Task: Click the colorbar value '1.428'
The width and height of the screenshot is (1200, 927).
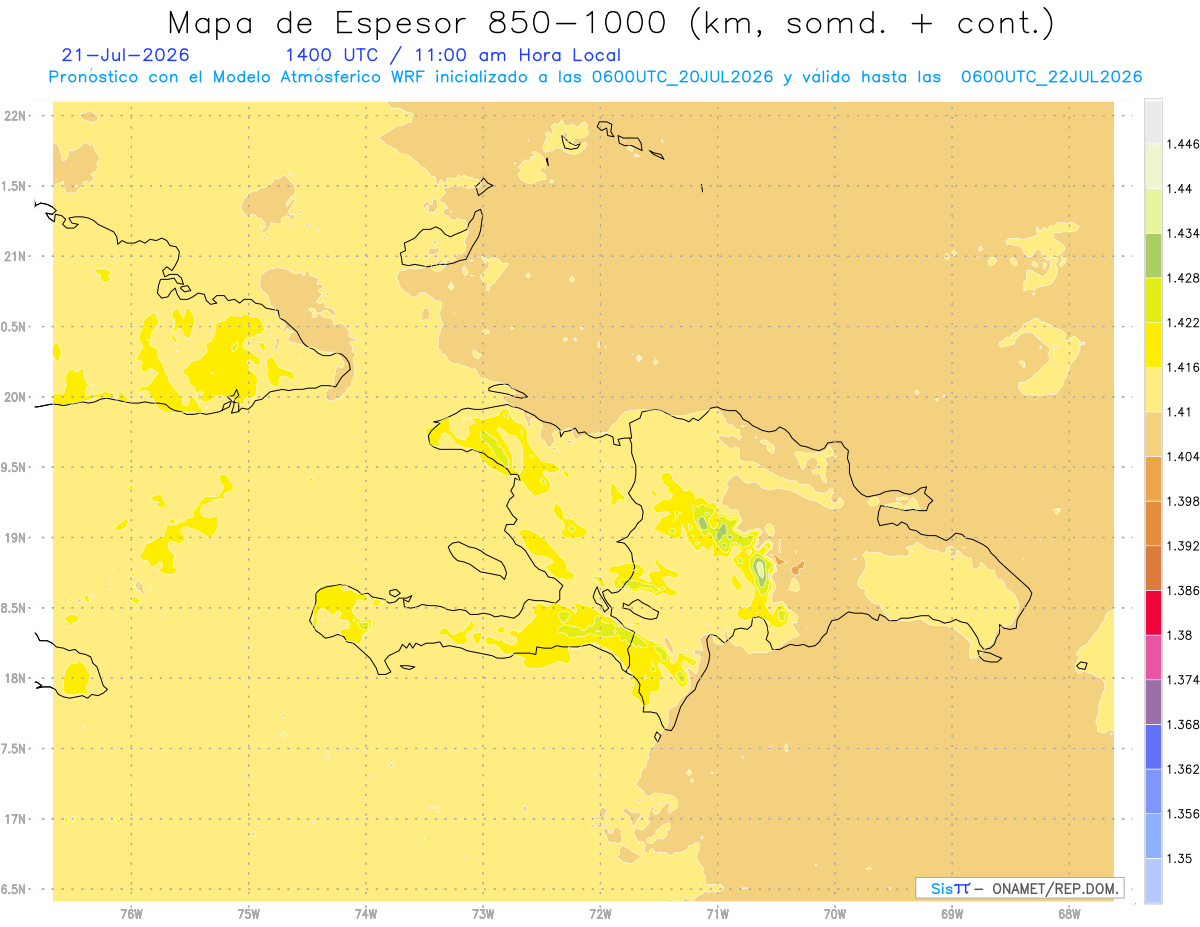Action: pyautogui.click(x=1185, y=278)
